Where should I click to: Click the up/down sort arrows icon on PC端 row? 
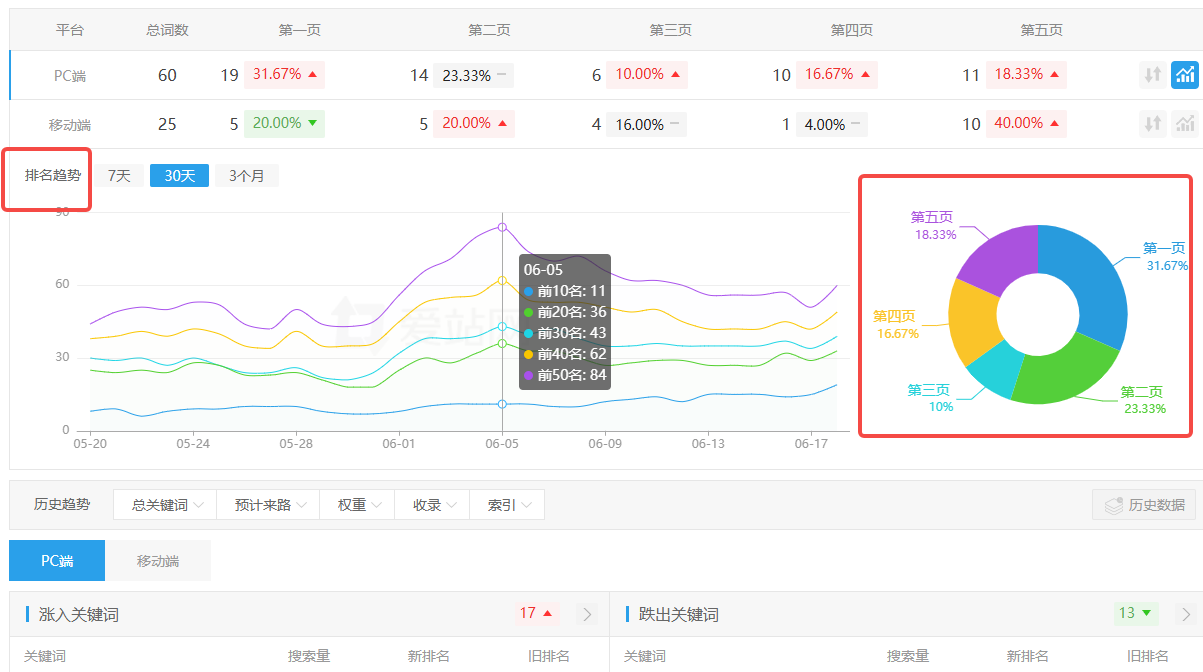click(1153, 74)
